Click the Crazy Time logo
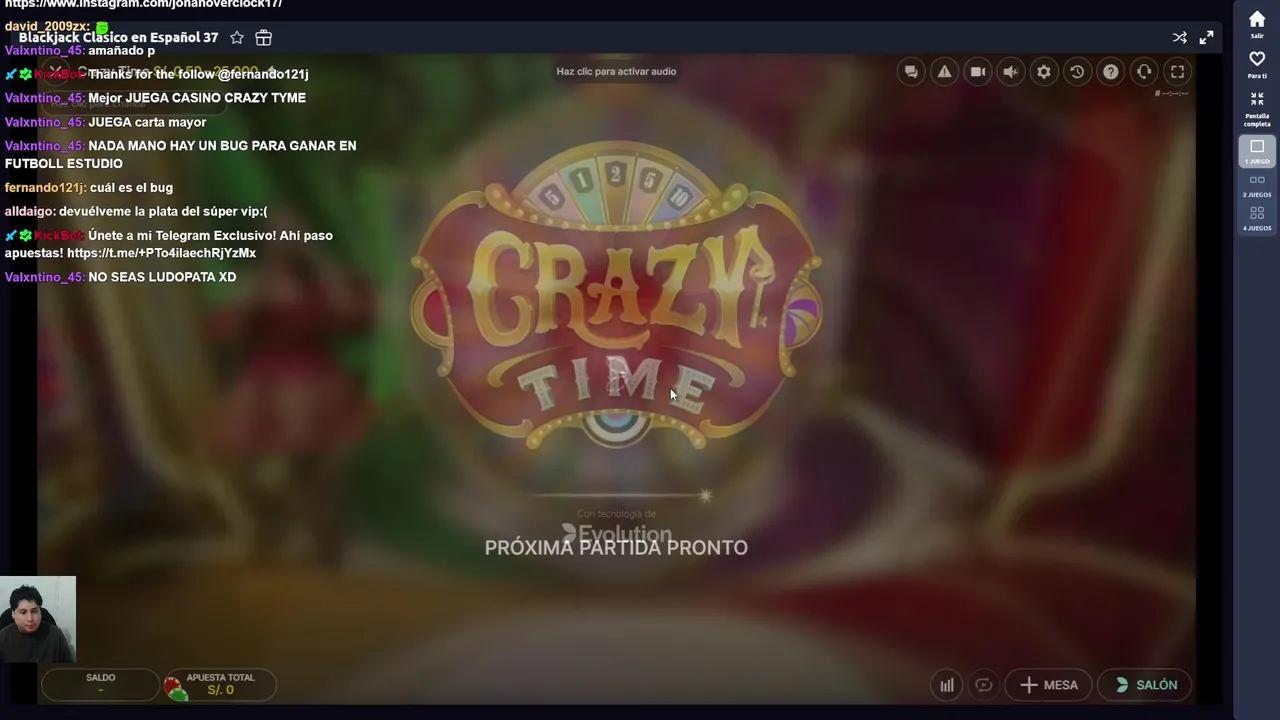The height and width of the screenshot is (720, 1280). (616, 297)
